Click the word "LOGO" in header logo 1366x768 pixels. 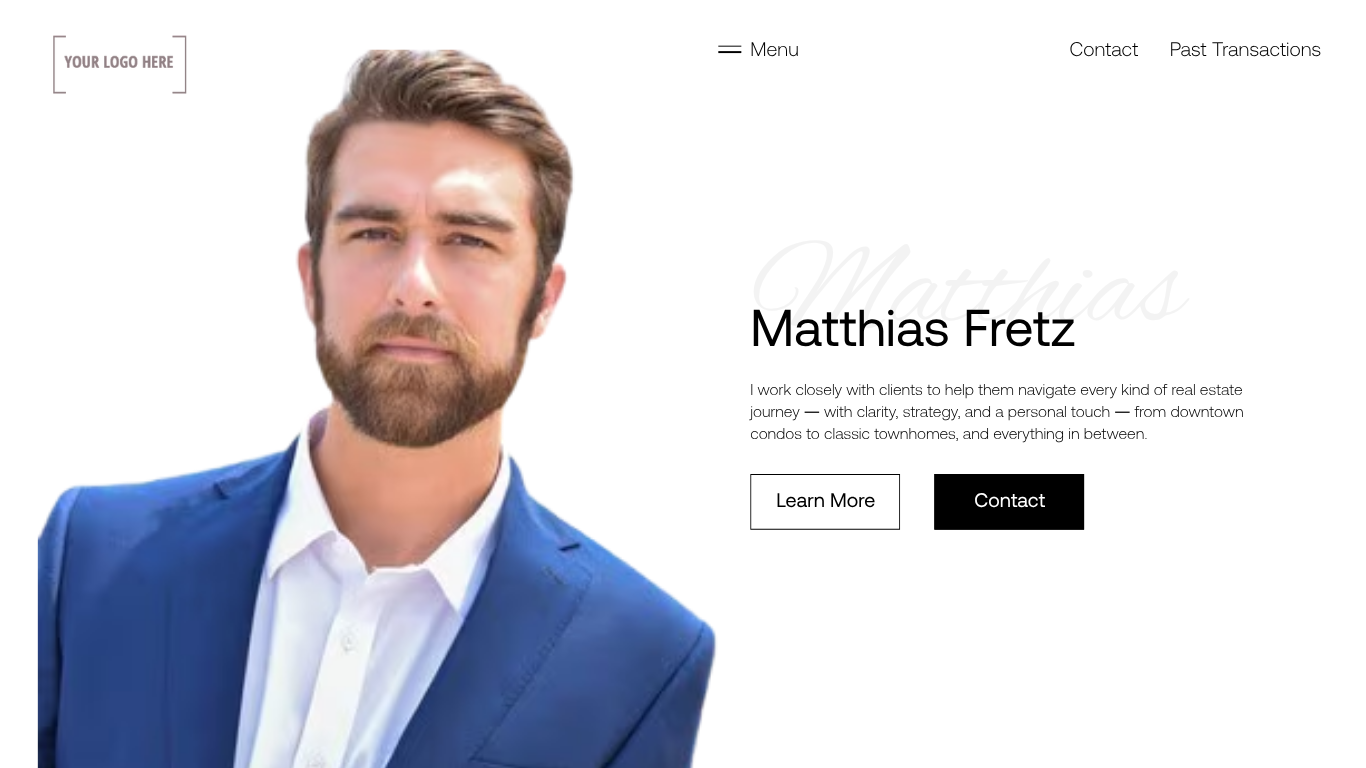(x=121, y=62)
